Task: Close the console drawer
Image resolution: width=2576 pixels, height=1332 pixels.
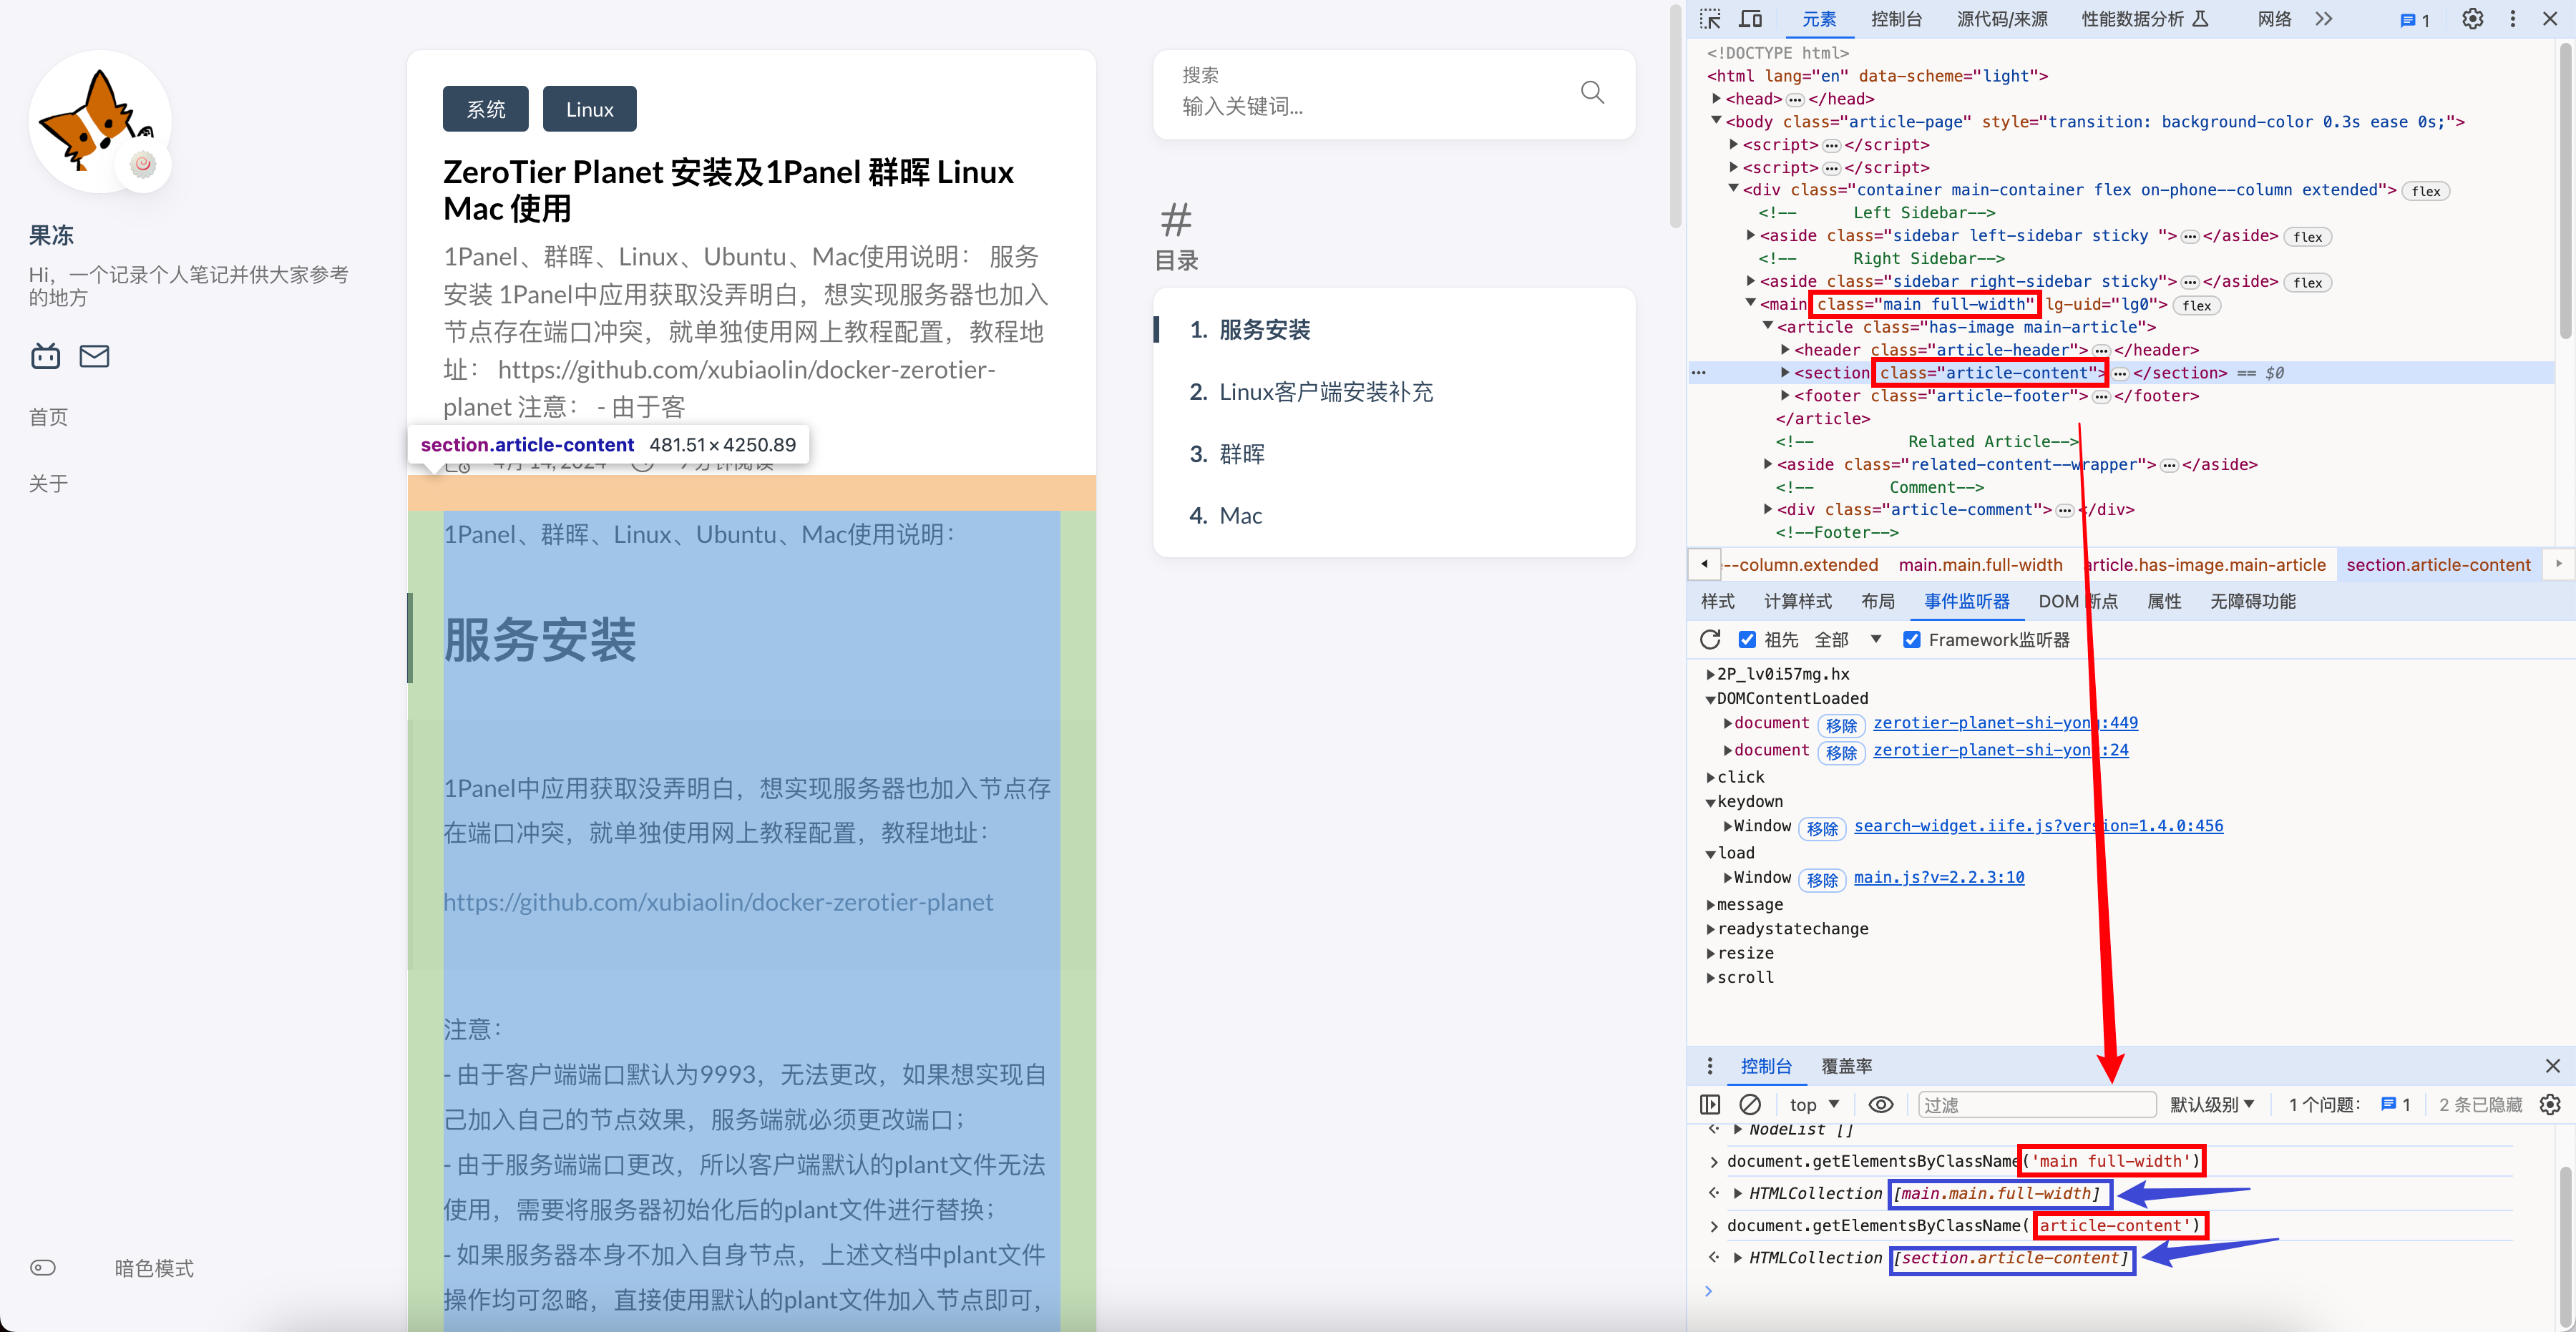Action: [x=2552, y=1066]
